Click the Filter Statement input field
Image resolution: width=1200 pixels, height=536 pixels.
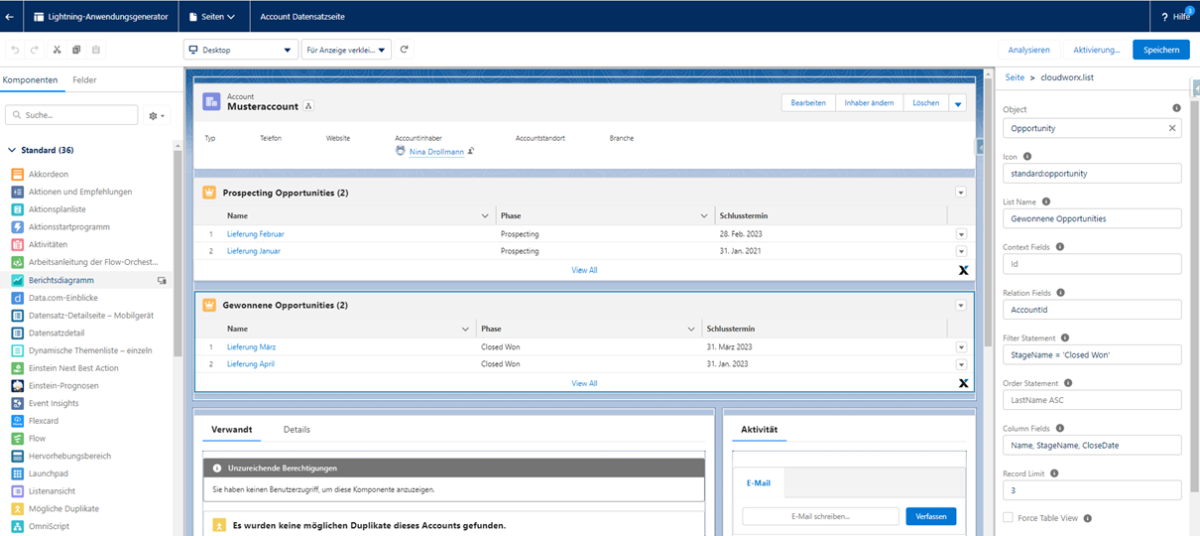1092,355
